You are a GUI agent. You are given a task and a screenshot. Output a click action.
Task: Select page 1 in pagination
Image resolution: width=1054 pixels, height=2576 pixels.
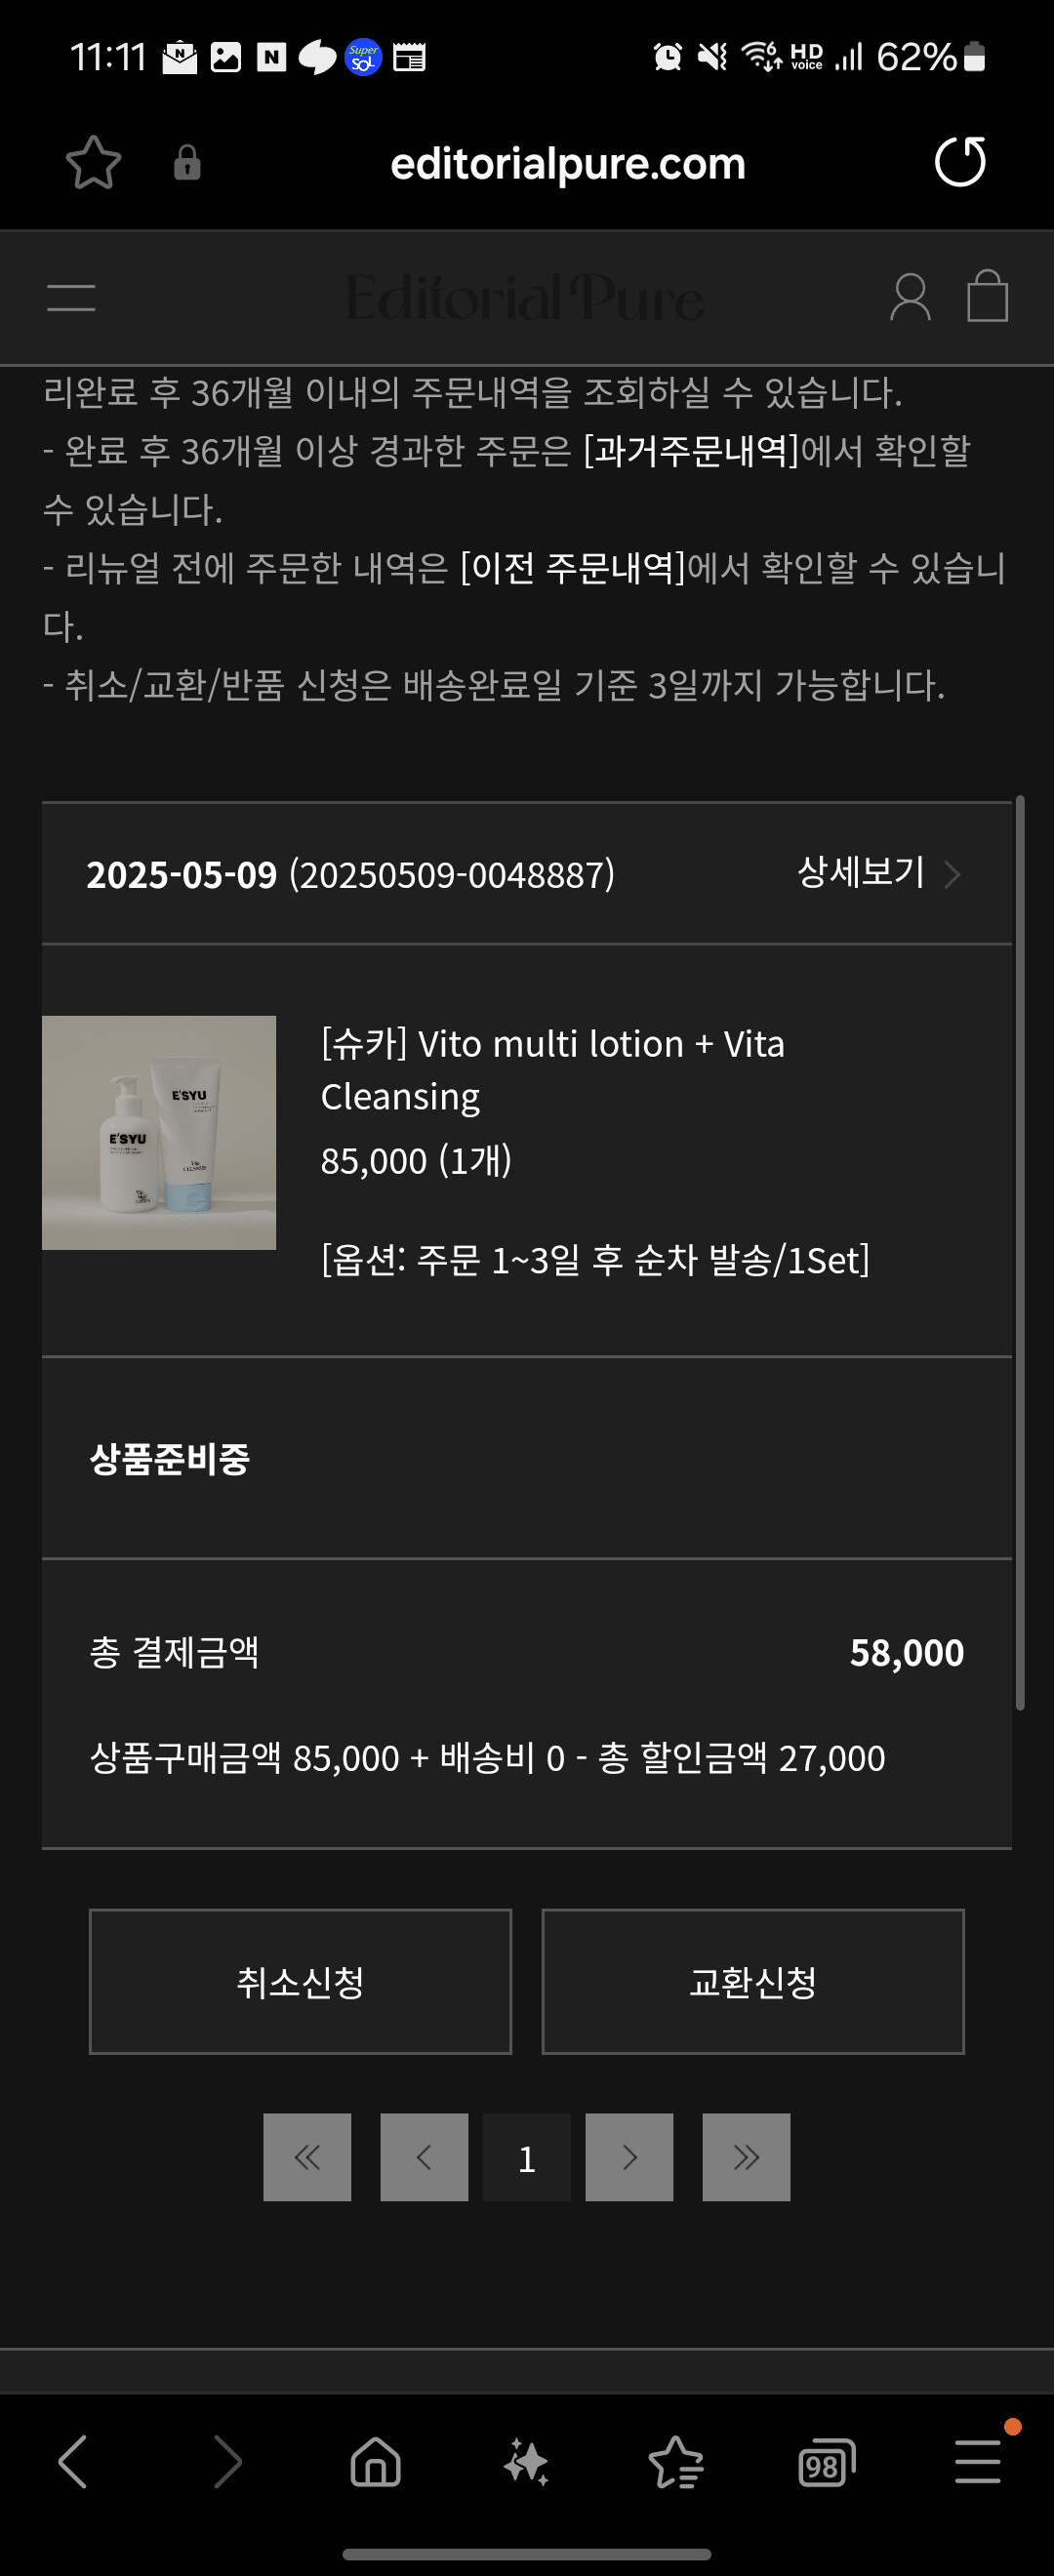tap(526, 2157)
